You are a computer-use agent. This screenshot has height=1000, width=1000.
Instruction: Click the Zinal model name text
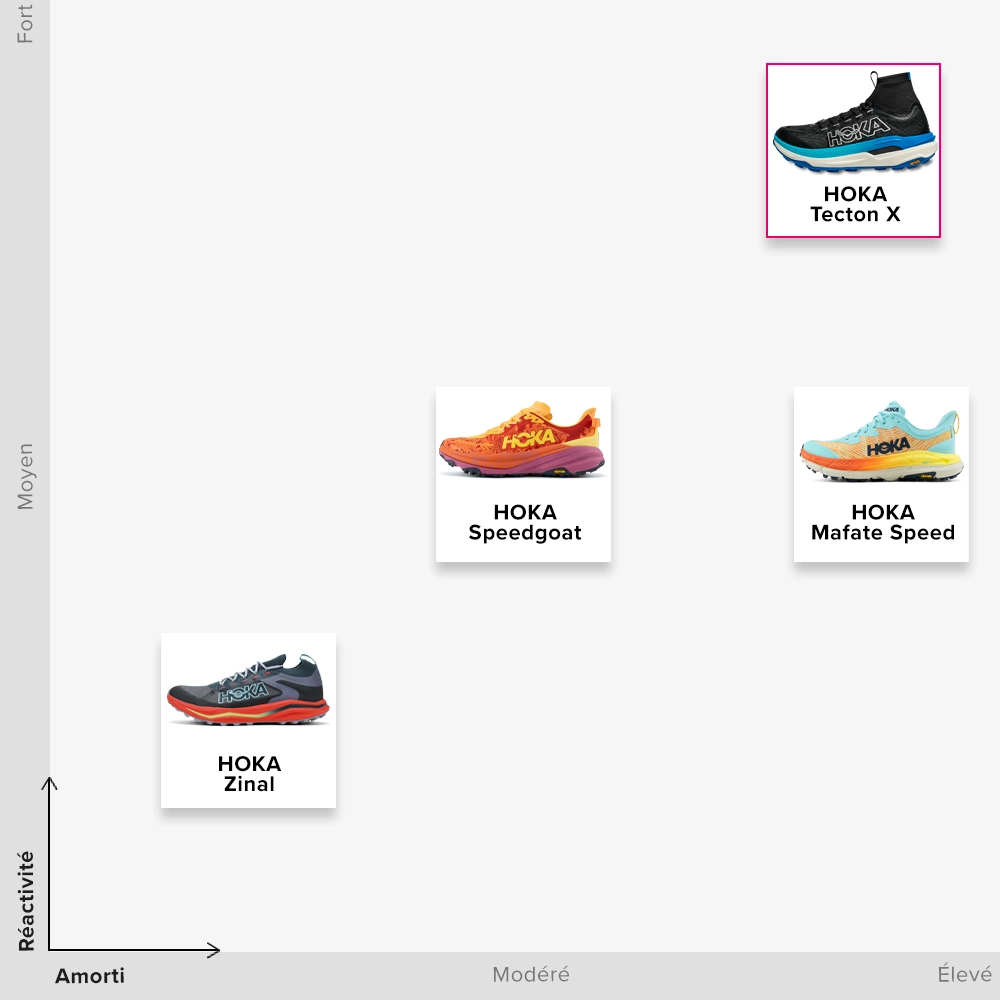coord(249,784)
